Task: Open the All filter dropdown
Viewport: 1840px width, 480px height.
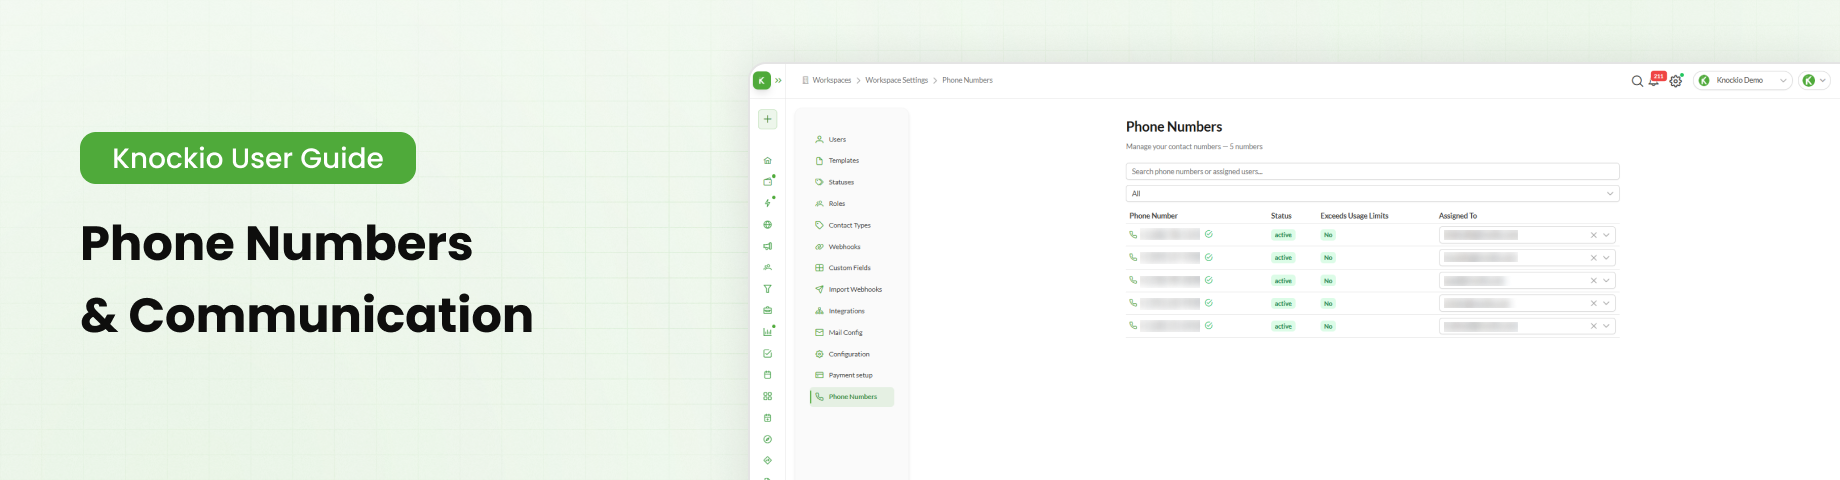Action: (x=1372, y=193)
